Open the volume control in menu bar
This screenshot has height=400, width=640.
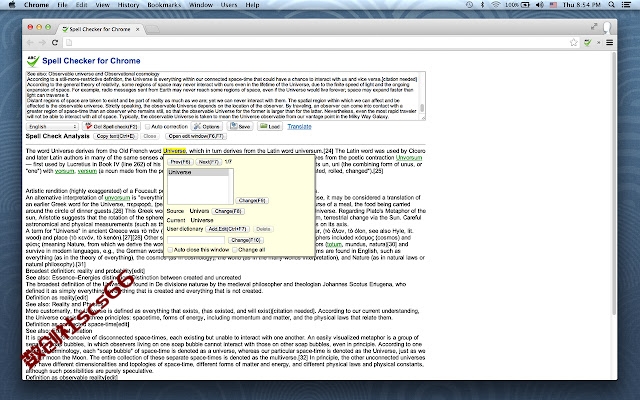pos(540,5)
